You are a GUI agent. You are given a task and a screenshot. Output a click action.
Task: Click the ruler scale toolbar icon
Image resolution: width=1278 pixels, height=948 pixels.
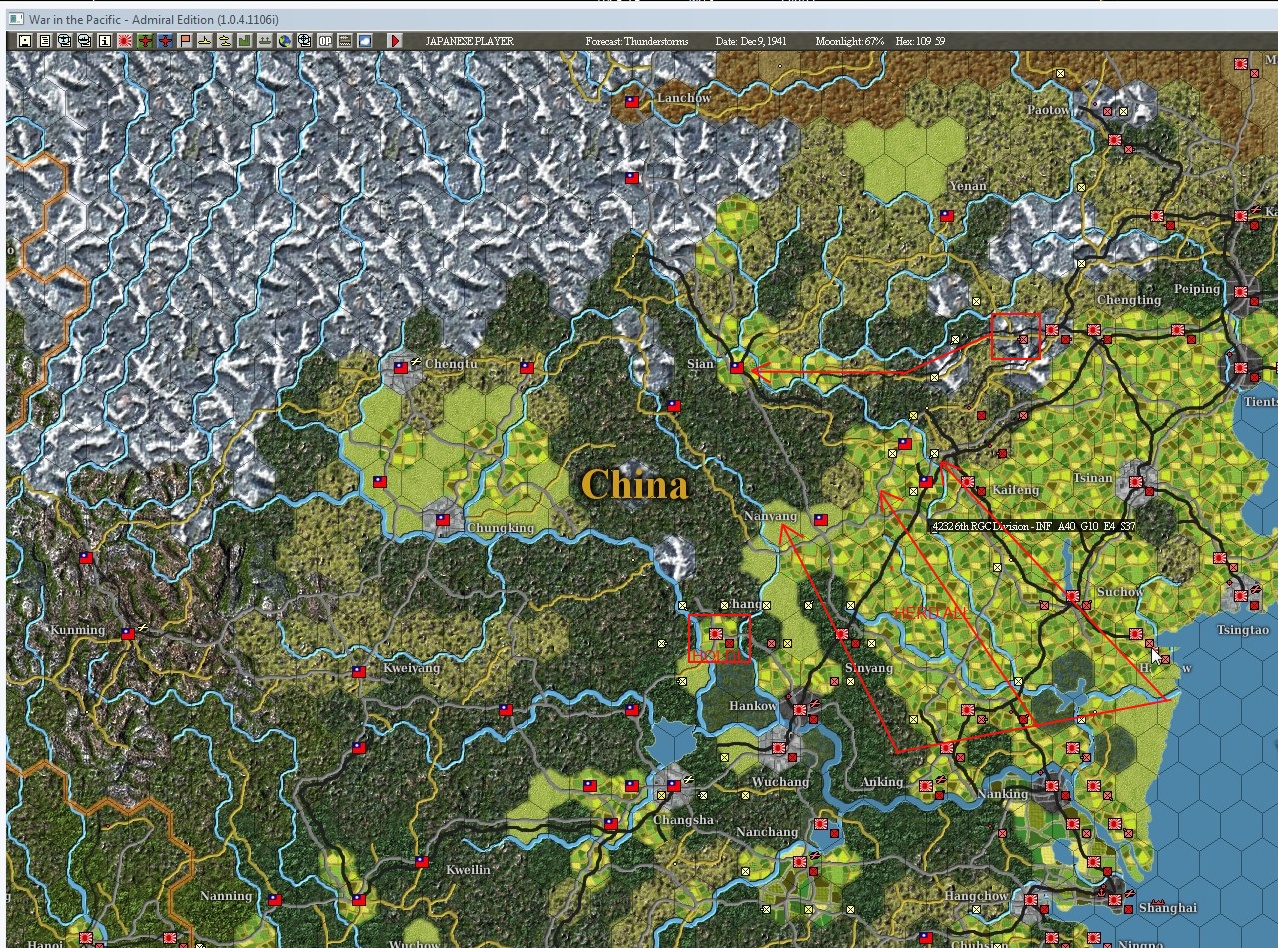(x=345, y=41)
